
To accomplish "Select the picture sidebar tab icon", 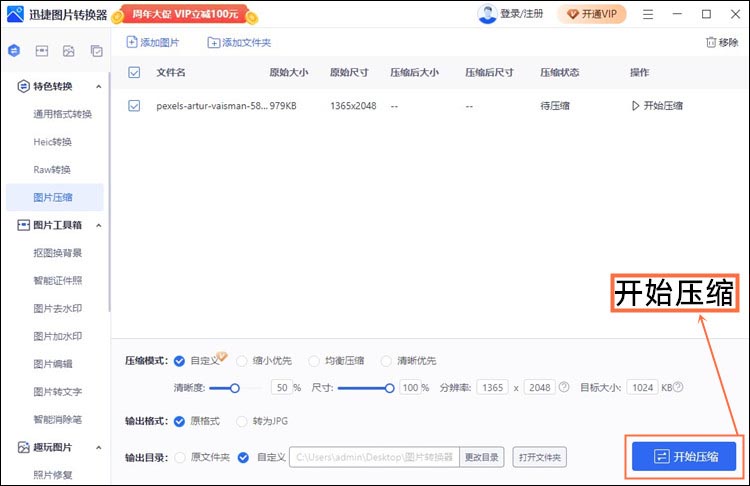I will pyautogui.click(x=69, y=51).
